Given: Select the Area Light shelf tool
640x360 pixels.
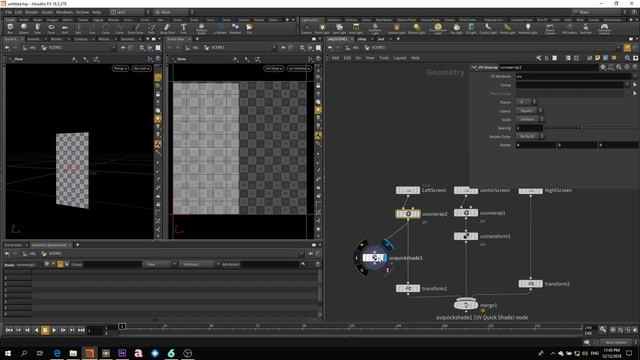Looking at the screenshot, I should click(x=356, y=28).
